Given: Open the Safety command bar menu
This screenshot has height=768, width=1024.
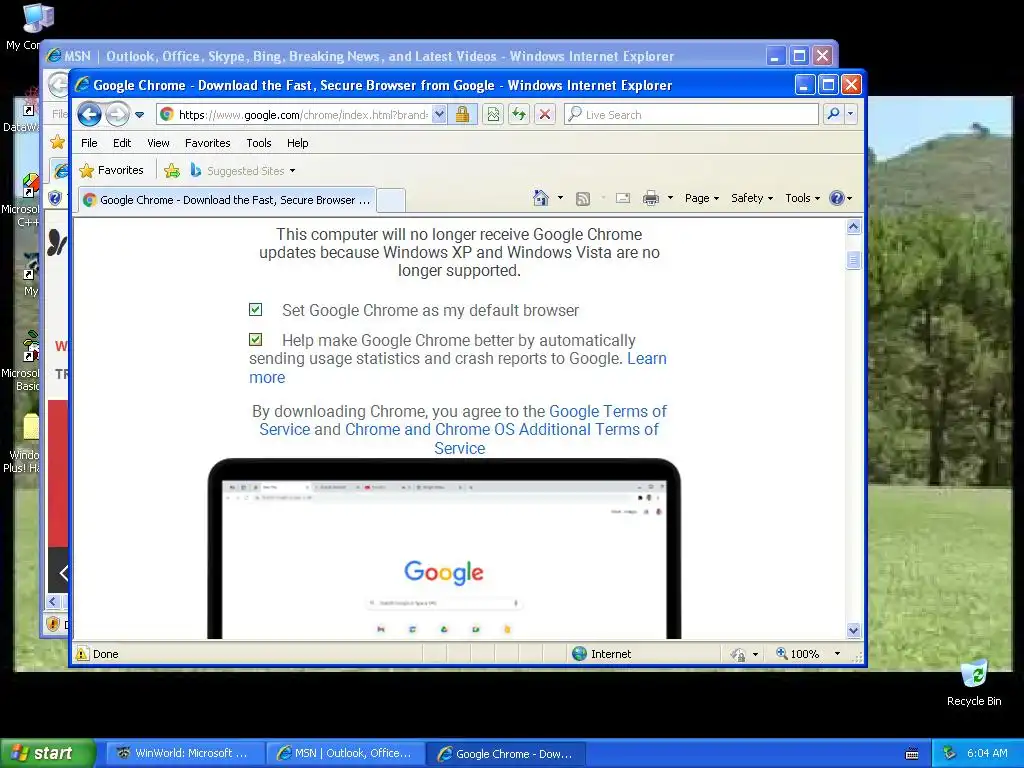Looking at the screenshot, I should (752, 198).
